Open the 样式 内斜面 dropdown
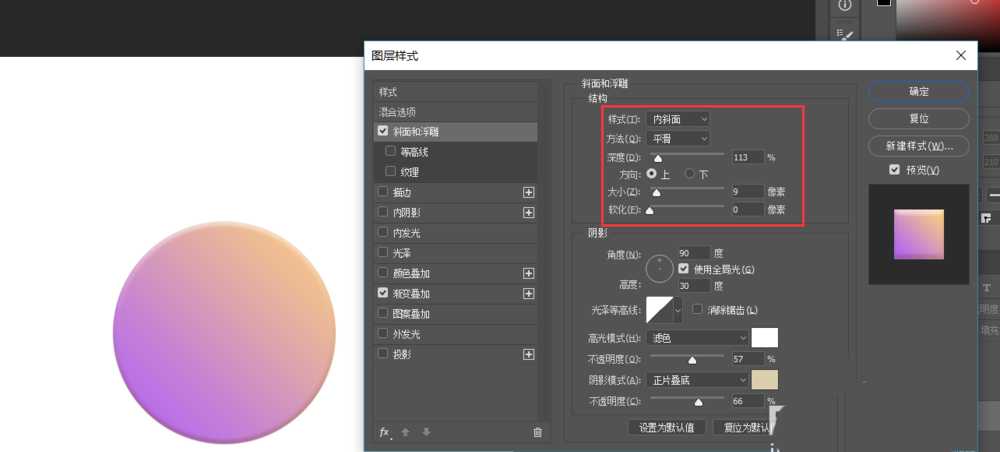1000x452 pixels. click(x=677, y=120)
